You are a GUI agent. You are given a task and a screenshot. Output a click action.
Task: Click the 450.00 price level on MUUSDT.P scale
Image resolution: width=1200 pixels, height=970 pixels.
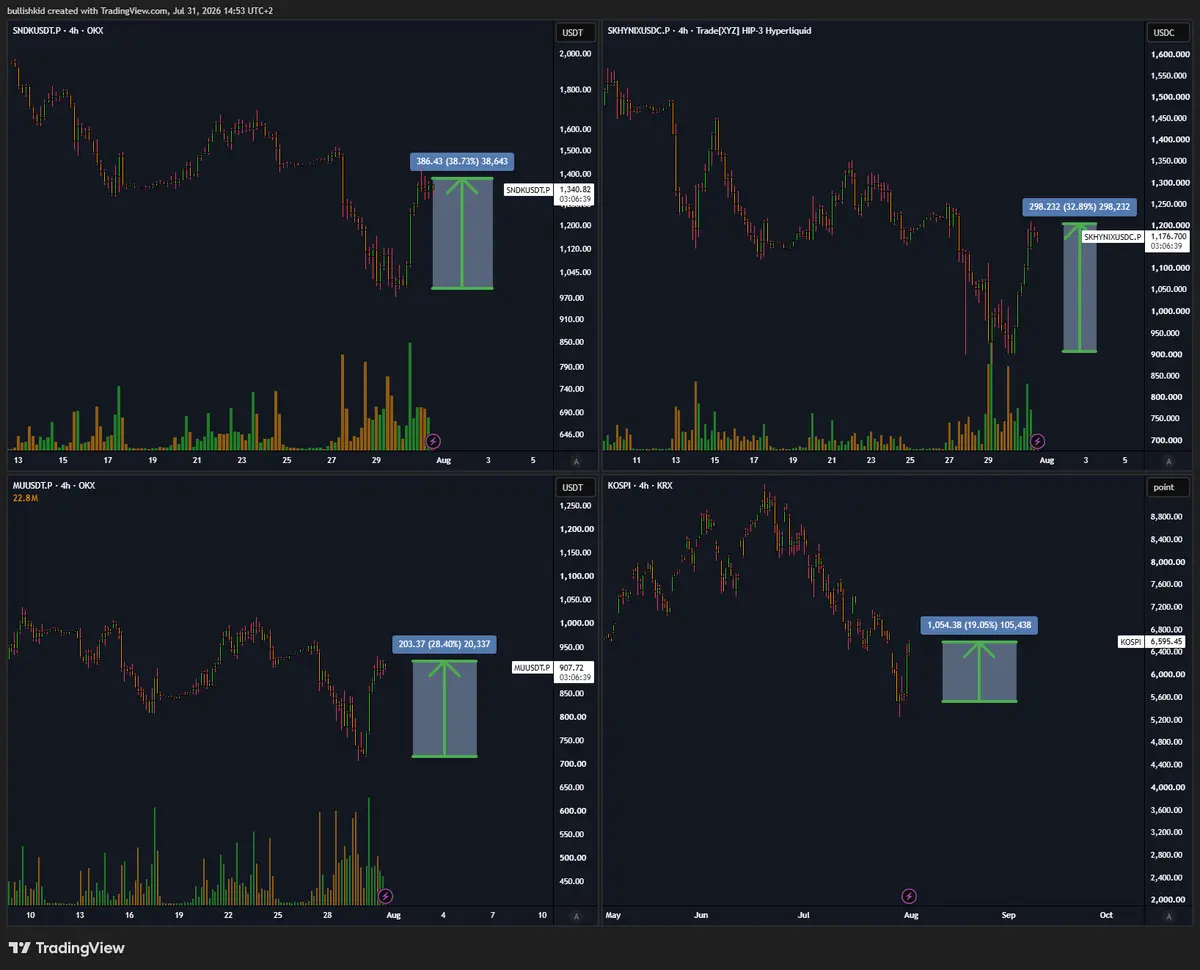pos(573,882)
